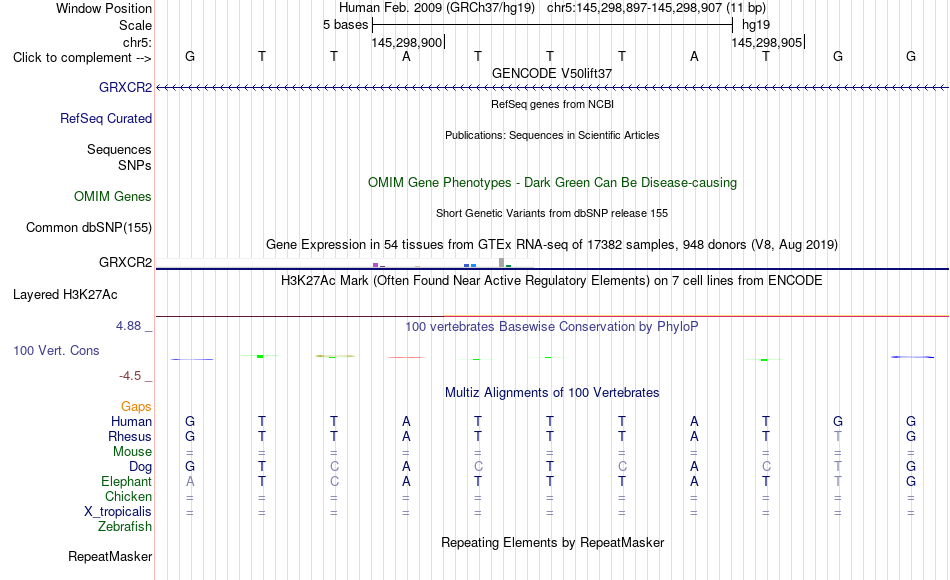
Task: Select the Rhesus species row label
Action: pyautogui.click(x=130, y=436)
